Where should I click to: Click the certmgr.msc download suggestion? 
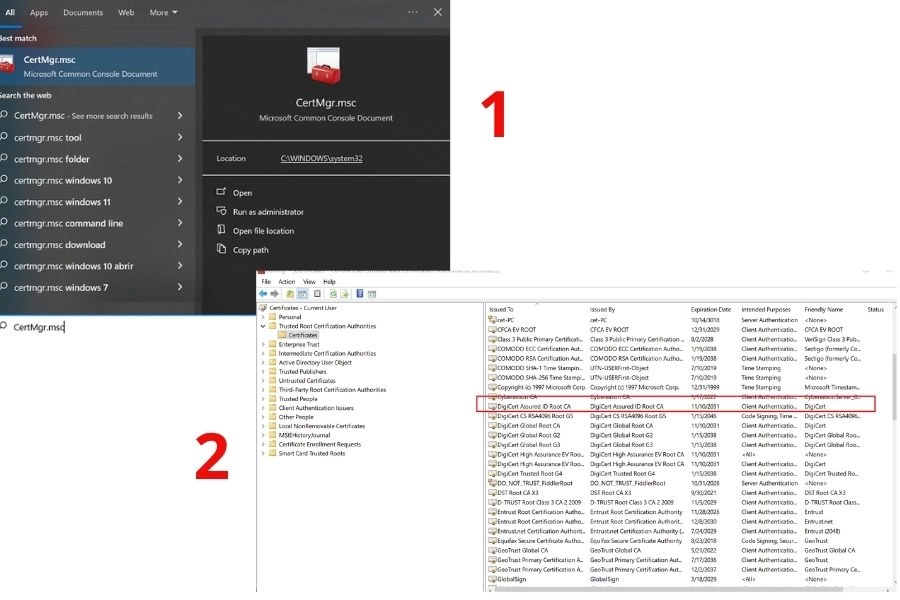(x=60, y=245)
